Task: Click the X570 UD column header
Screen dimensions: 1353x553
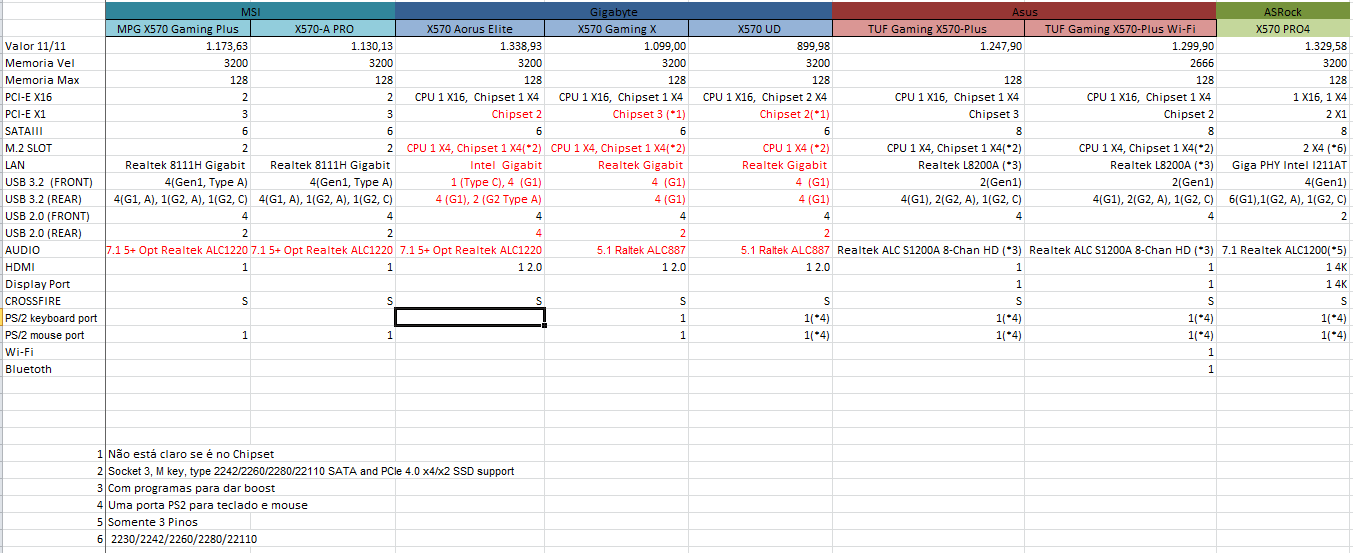Action: [x=760, y=29]
